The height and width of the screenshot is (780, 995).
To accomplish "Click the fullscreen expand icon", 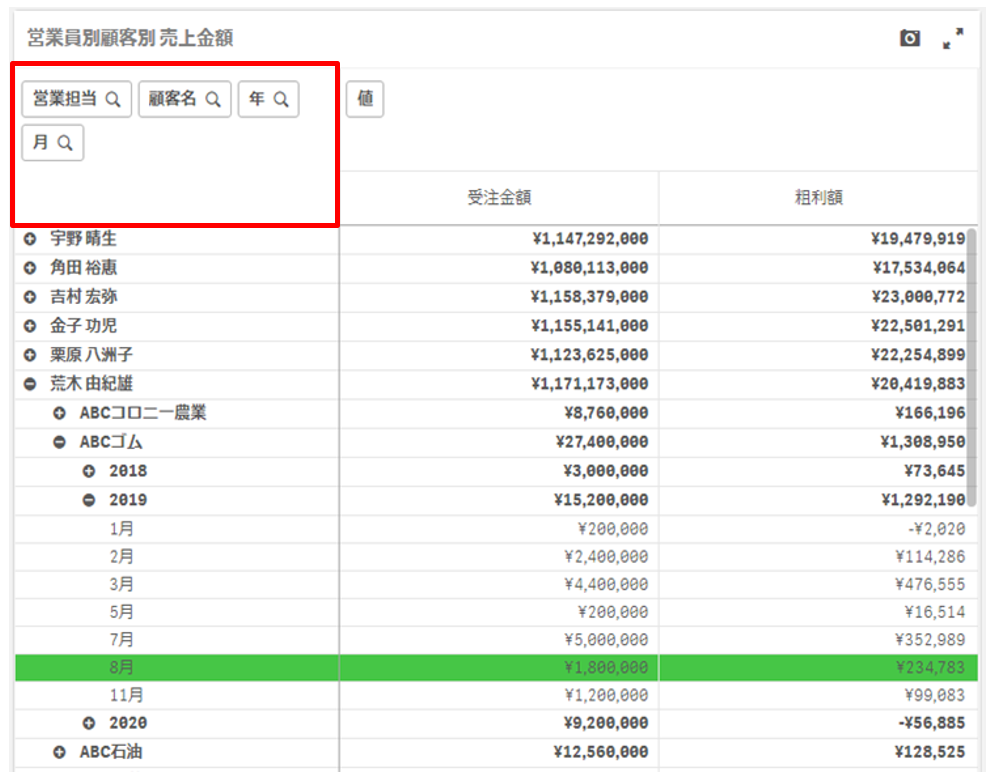I will (953, 39).
